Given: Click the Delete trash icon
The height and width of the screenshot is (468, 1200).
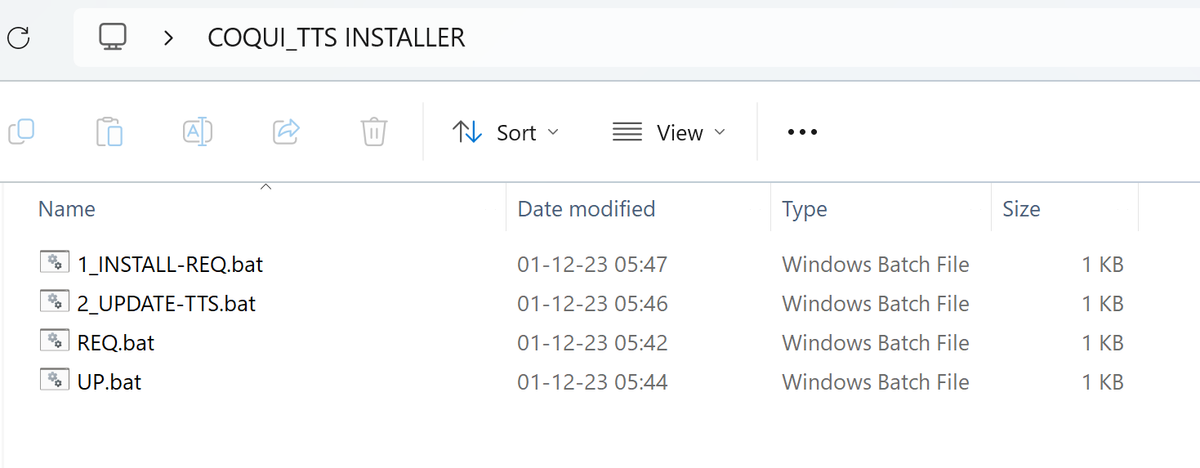Looking at the screenshot, I should [373, 132].
